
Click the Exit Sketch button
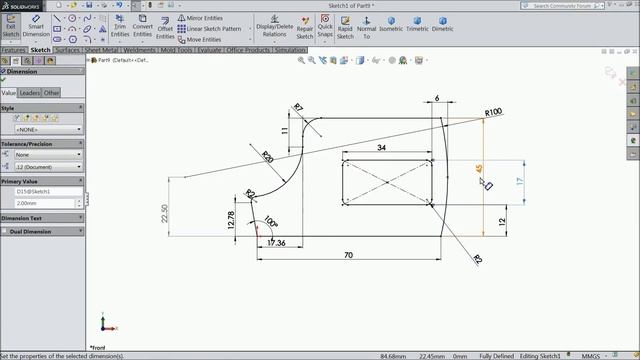[x=11, y=27]
